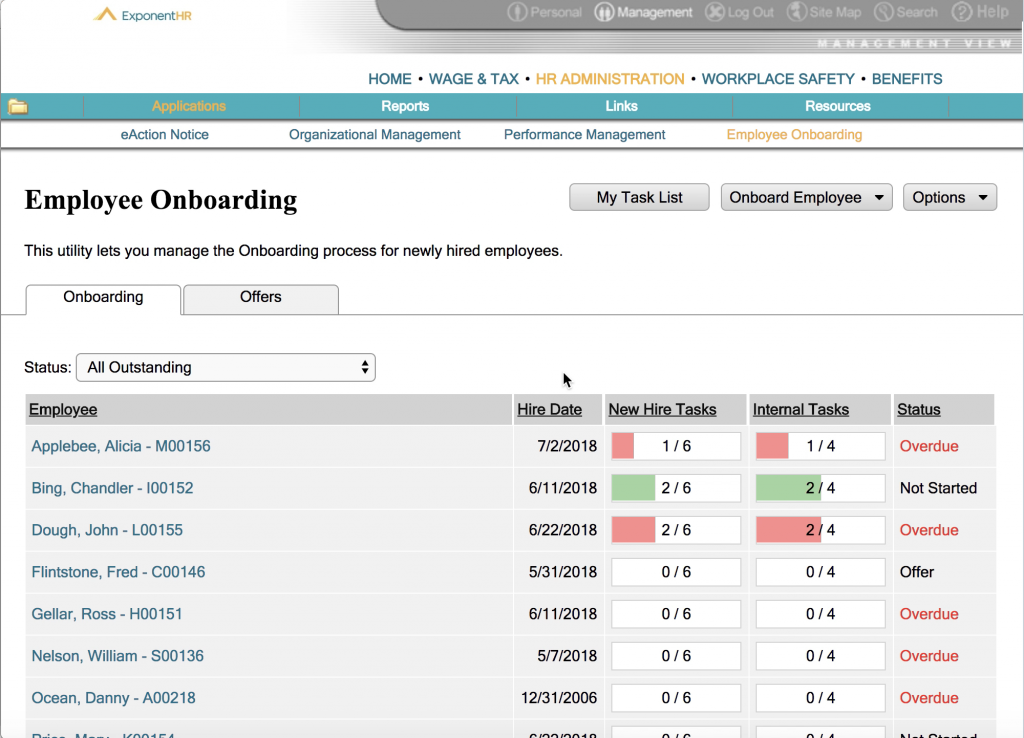1024x738 pixels.
Task: Select the Reports section tab
Action: click(405, 105)
